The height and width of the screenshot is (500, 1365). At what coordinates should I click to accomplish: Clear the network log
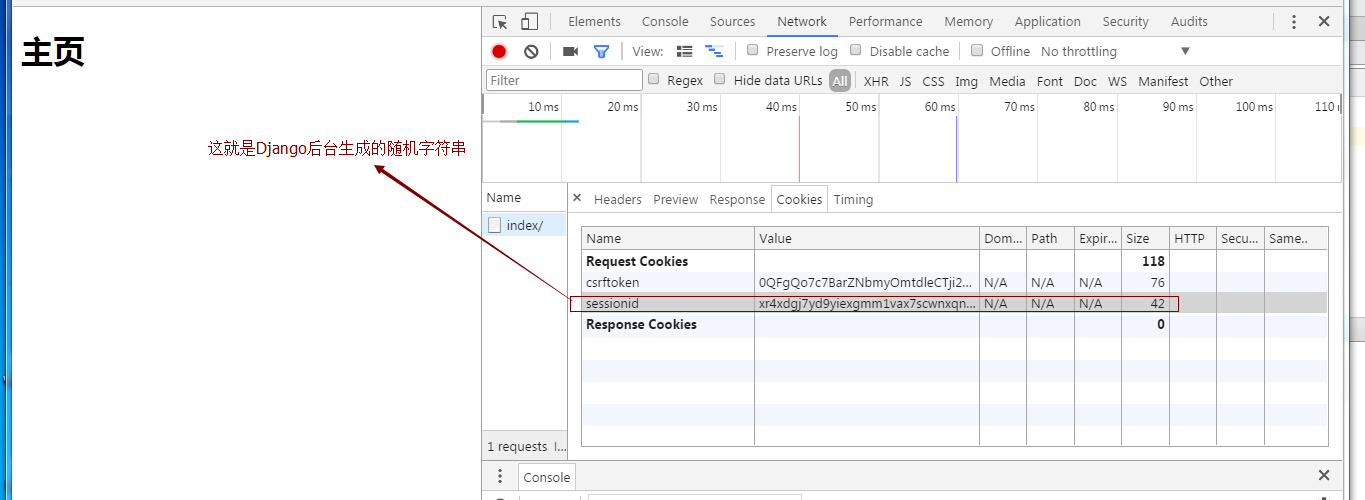pyautogui.click(x=531, y=52)
